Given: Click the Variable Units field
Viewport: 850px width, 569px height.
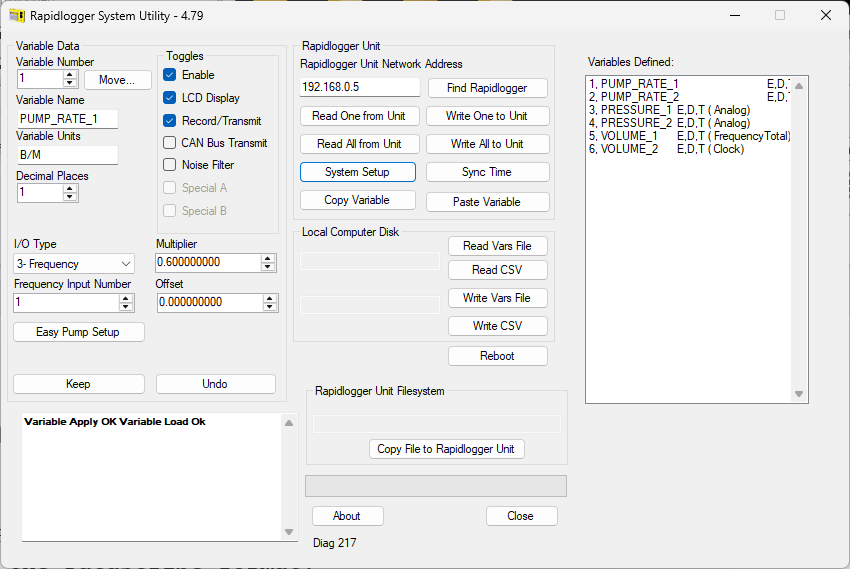Looking at the screenshot, I should click(x=68, y=155).
